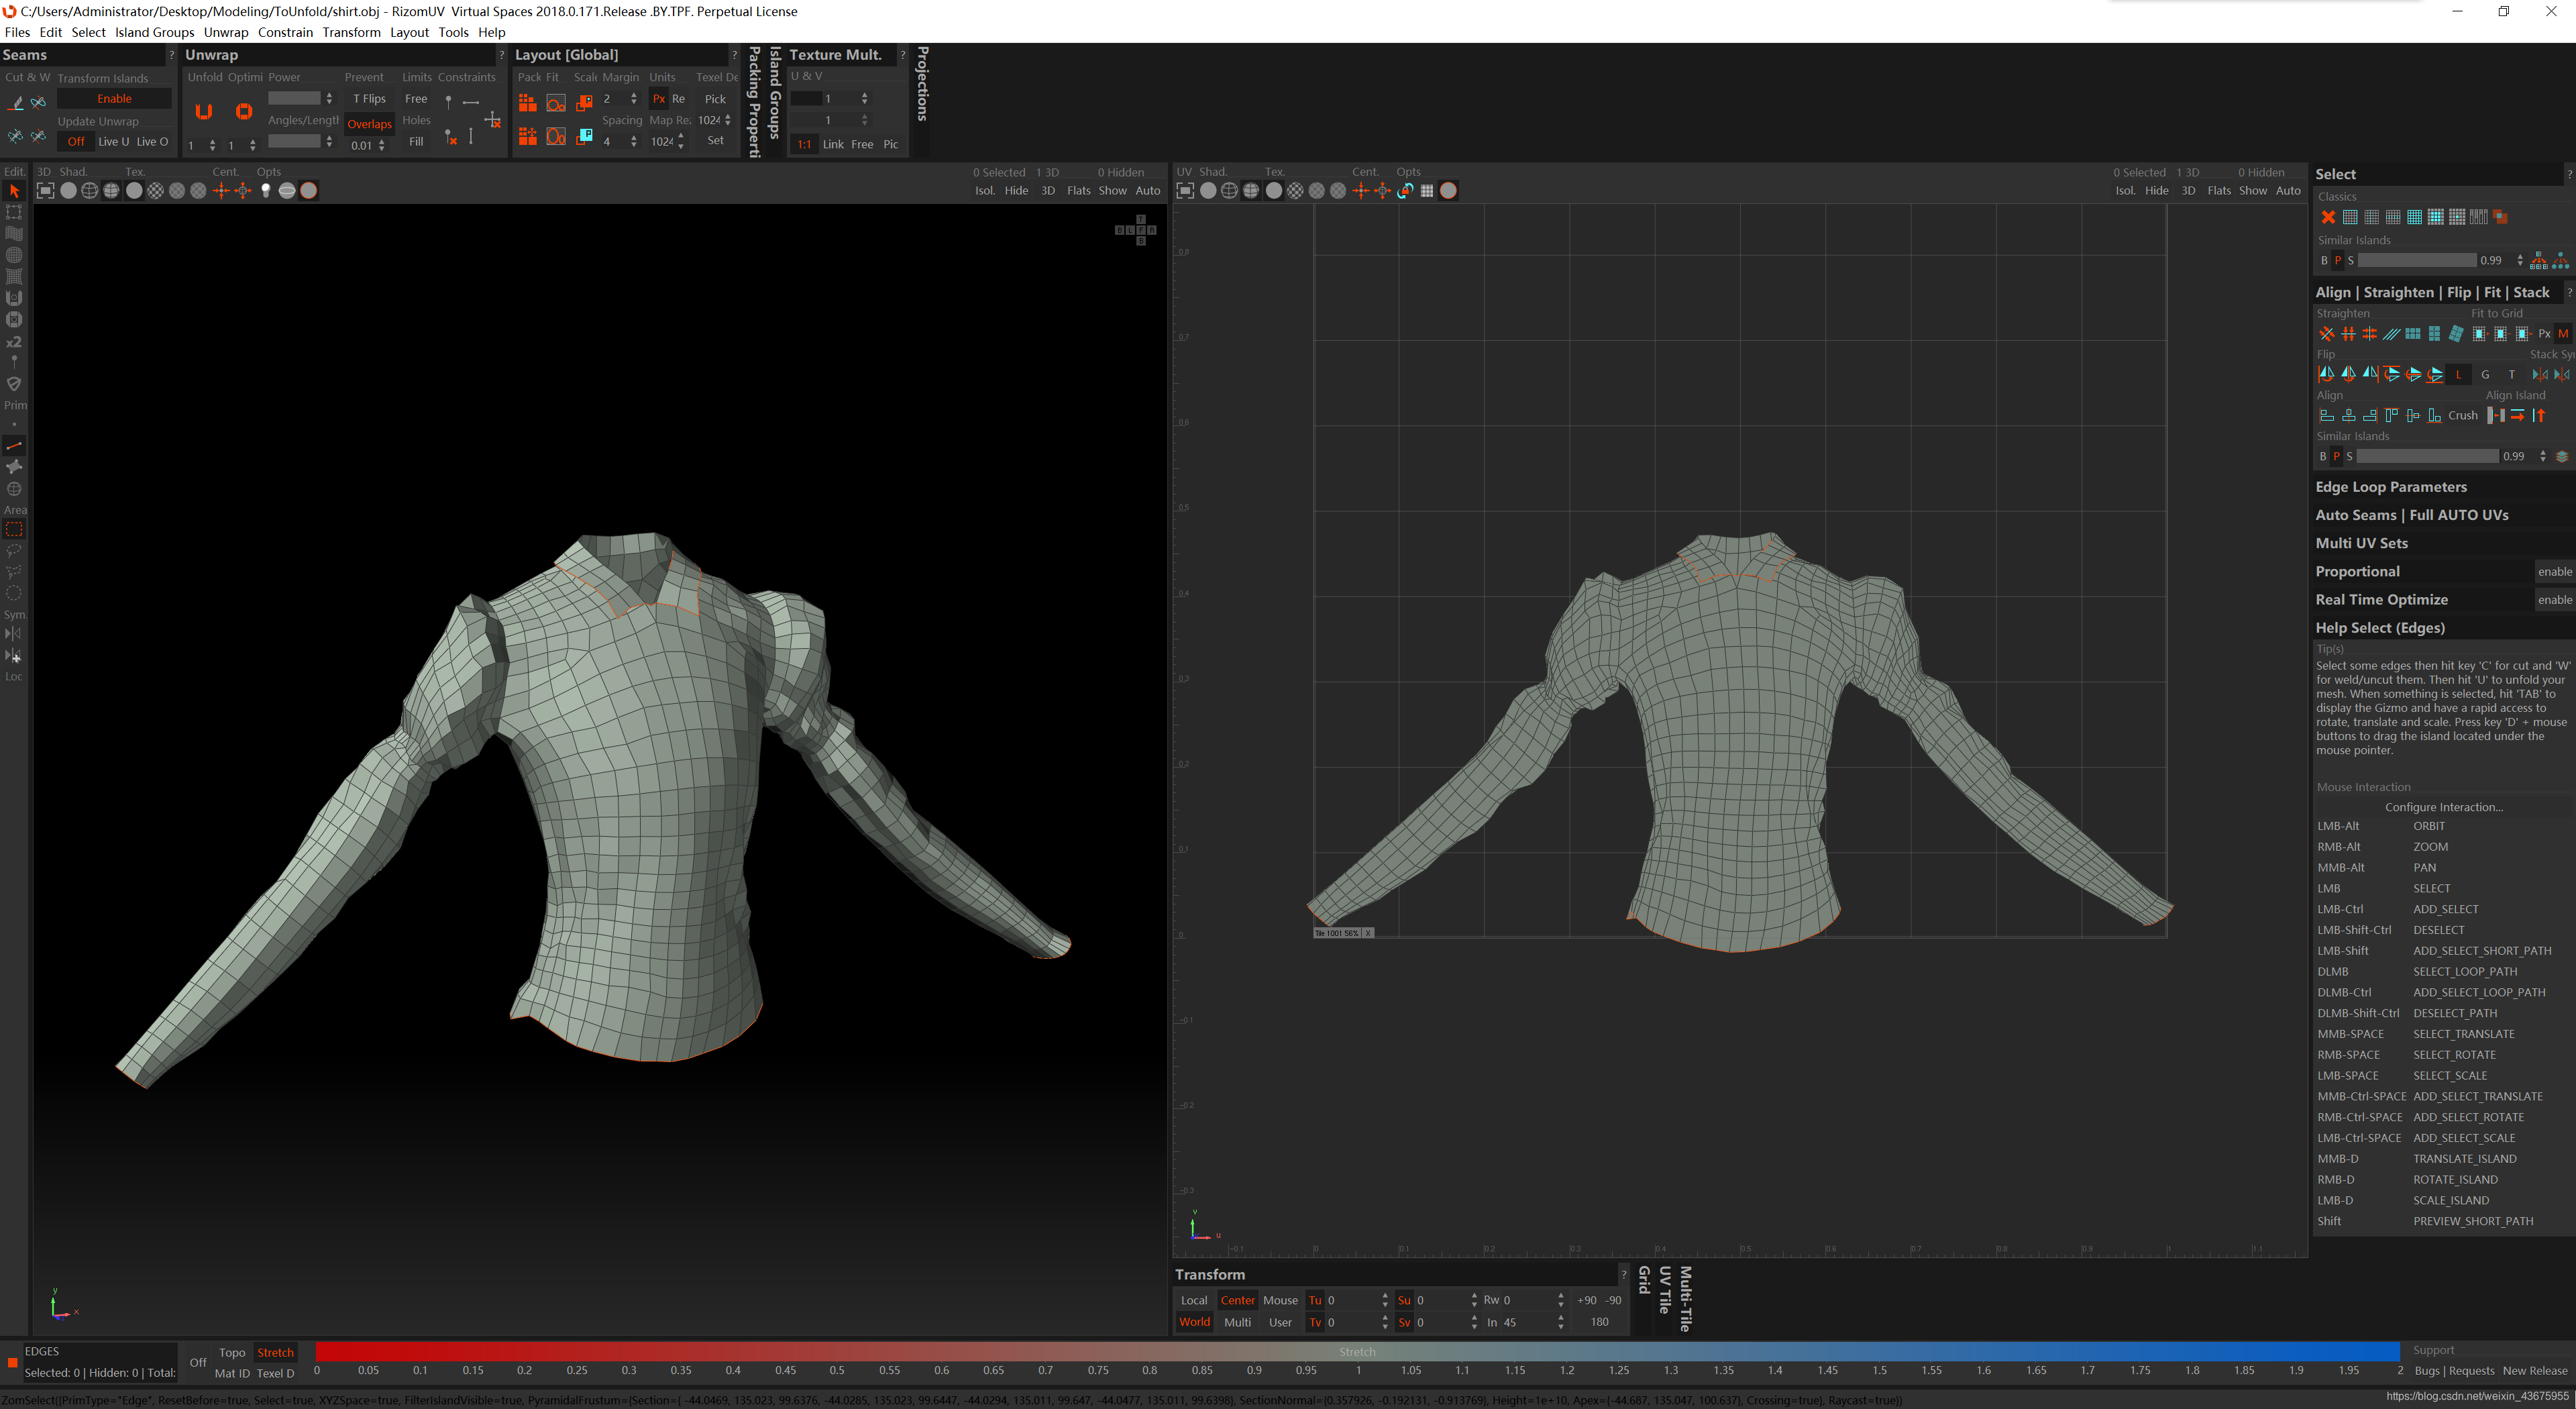Image resolution: width=2576 pixels, height=1409 pixels.
Task: Click the Texel Density Pick button
Action: (x=715, y=98)
